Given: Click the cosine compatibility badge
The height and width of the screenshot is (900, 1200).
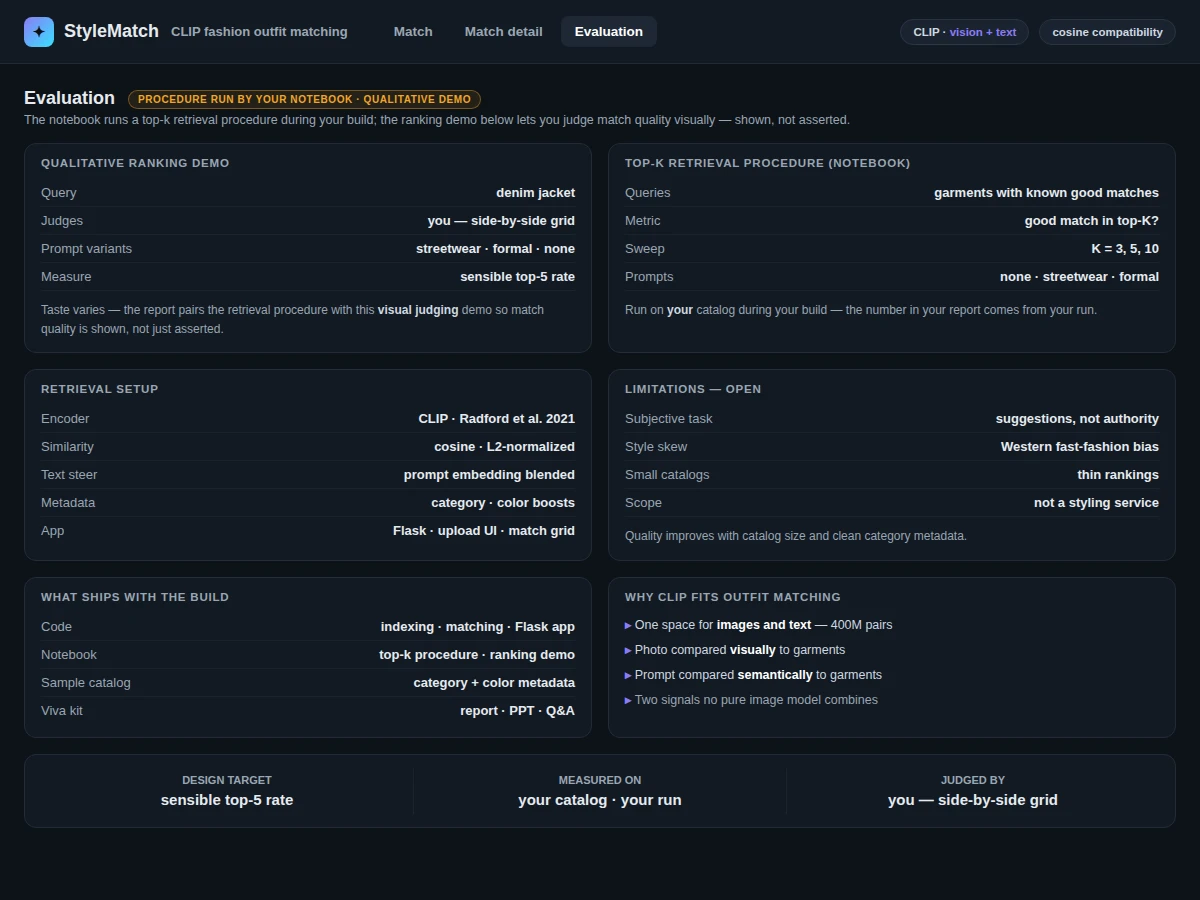Looking at the screenshot, I should (1107, 32).
